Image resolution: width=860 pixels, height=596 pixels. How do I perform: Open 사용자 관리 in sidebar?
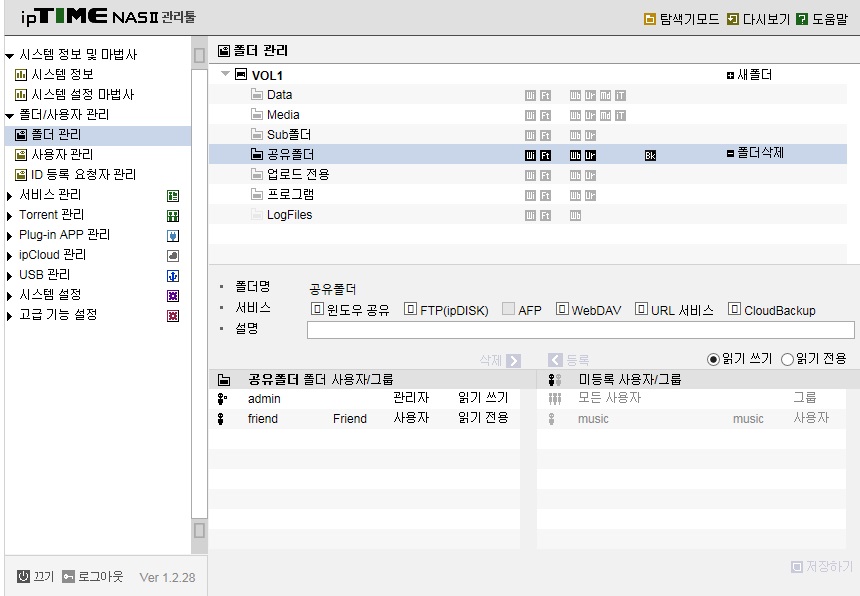pyautogui.click(x=62, y=155)
